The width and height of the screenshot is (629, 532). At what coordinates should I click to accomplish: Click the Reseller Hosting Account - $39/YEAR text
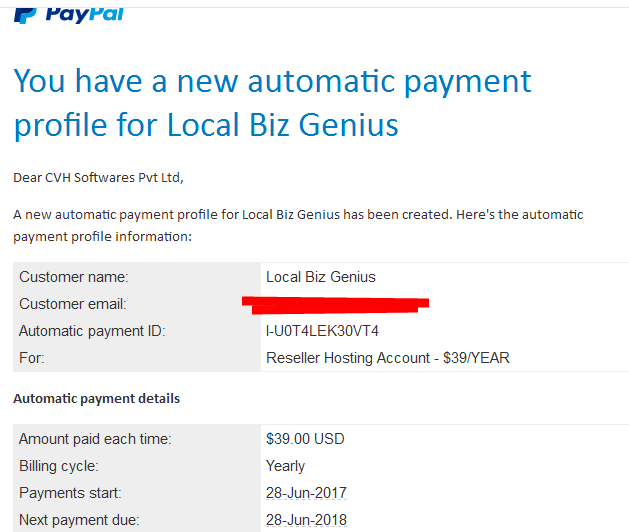click(388, 358)
